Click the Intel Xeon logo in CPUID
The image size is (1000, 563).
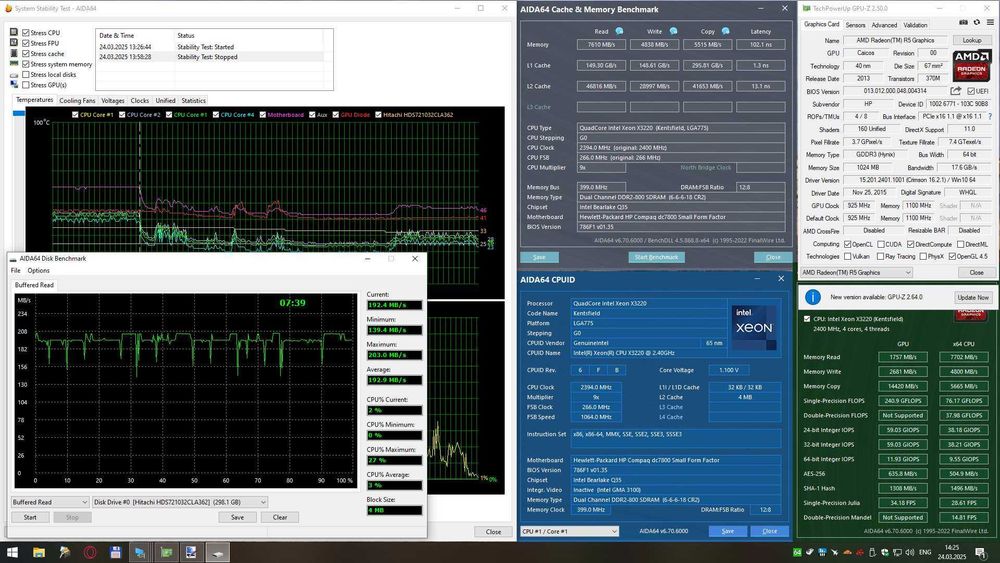click(x=754, y=327)
